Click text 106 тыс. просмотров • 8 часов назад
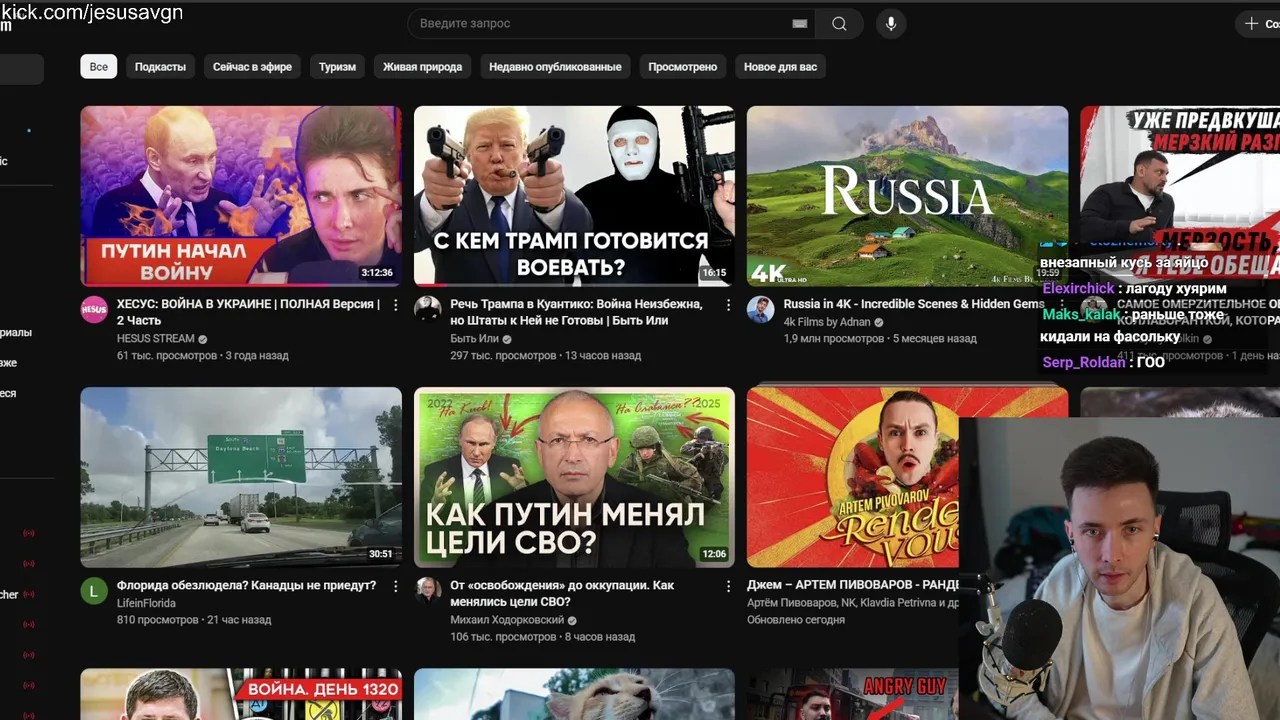This screenshot has height=720, width=1280. pyautogui.click(x=542, y=637)
